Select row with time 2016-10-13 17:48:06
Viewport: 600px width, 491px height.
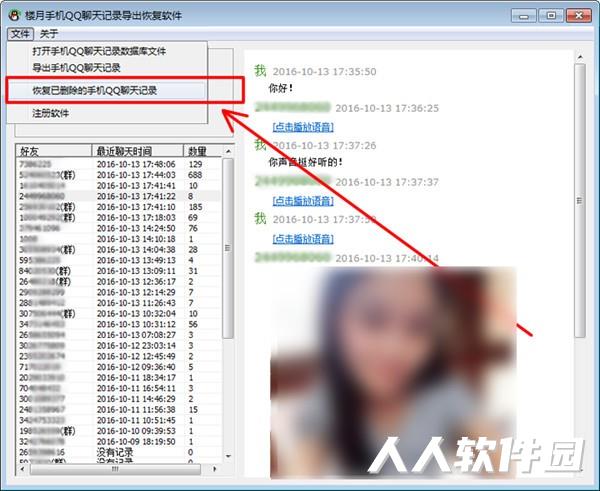click(x=118, y=164)
